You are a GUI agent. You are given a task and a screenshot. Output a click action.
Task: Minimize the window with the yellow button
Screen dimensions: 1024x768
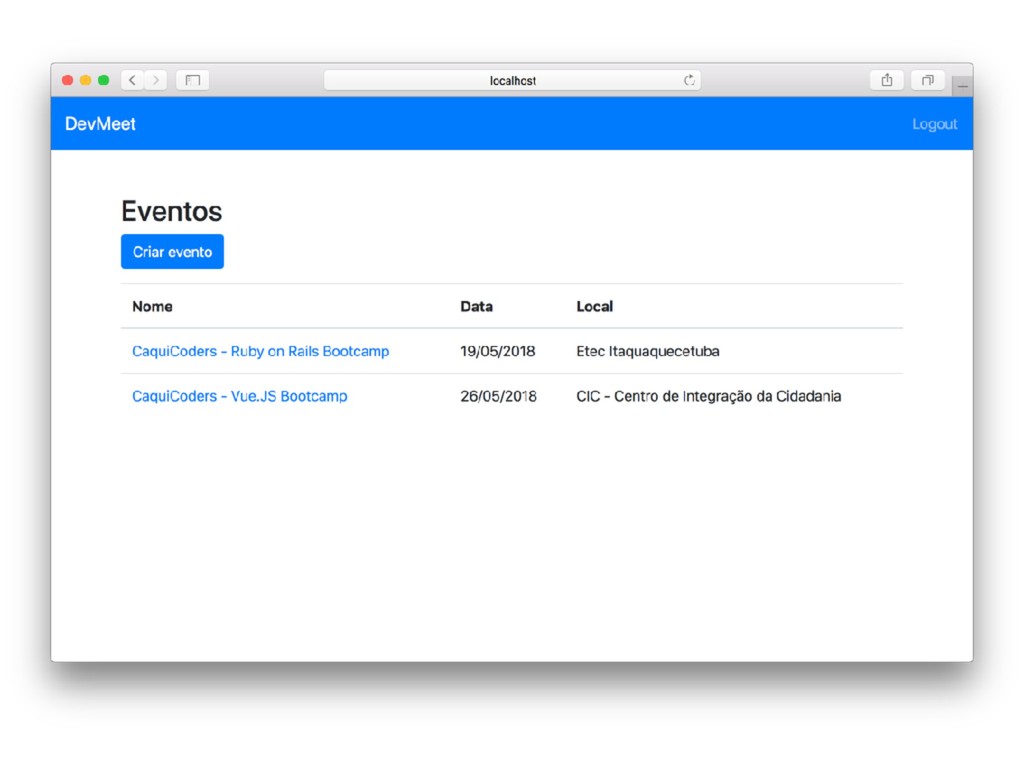point(86,80)
